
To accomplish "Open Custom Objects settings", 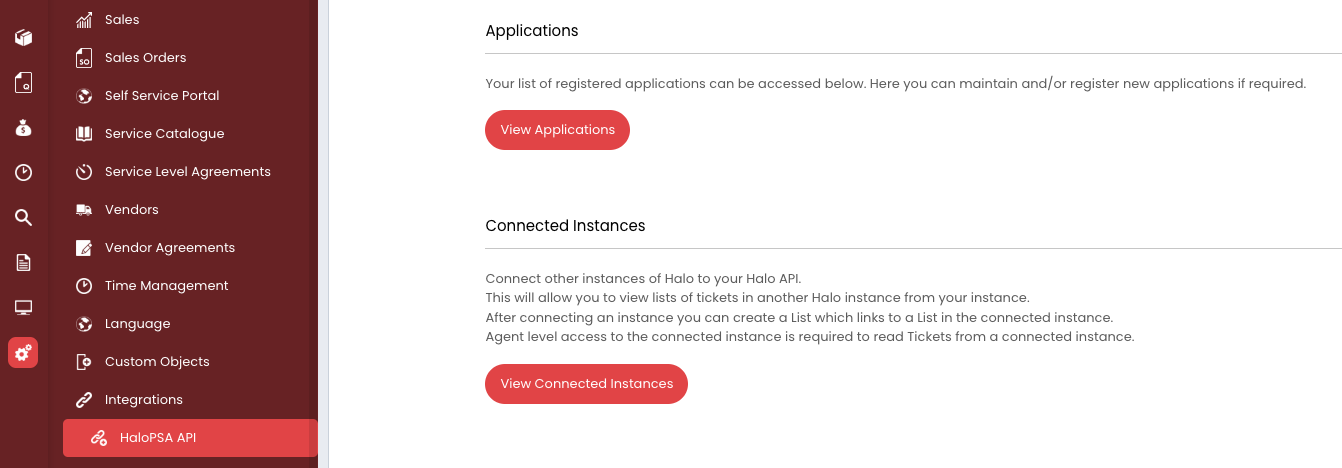I will [157, 362].
